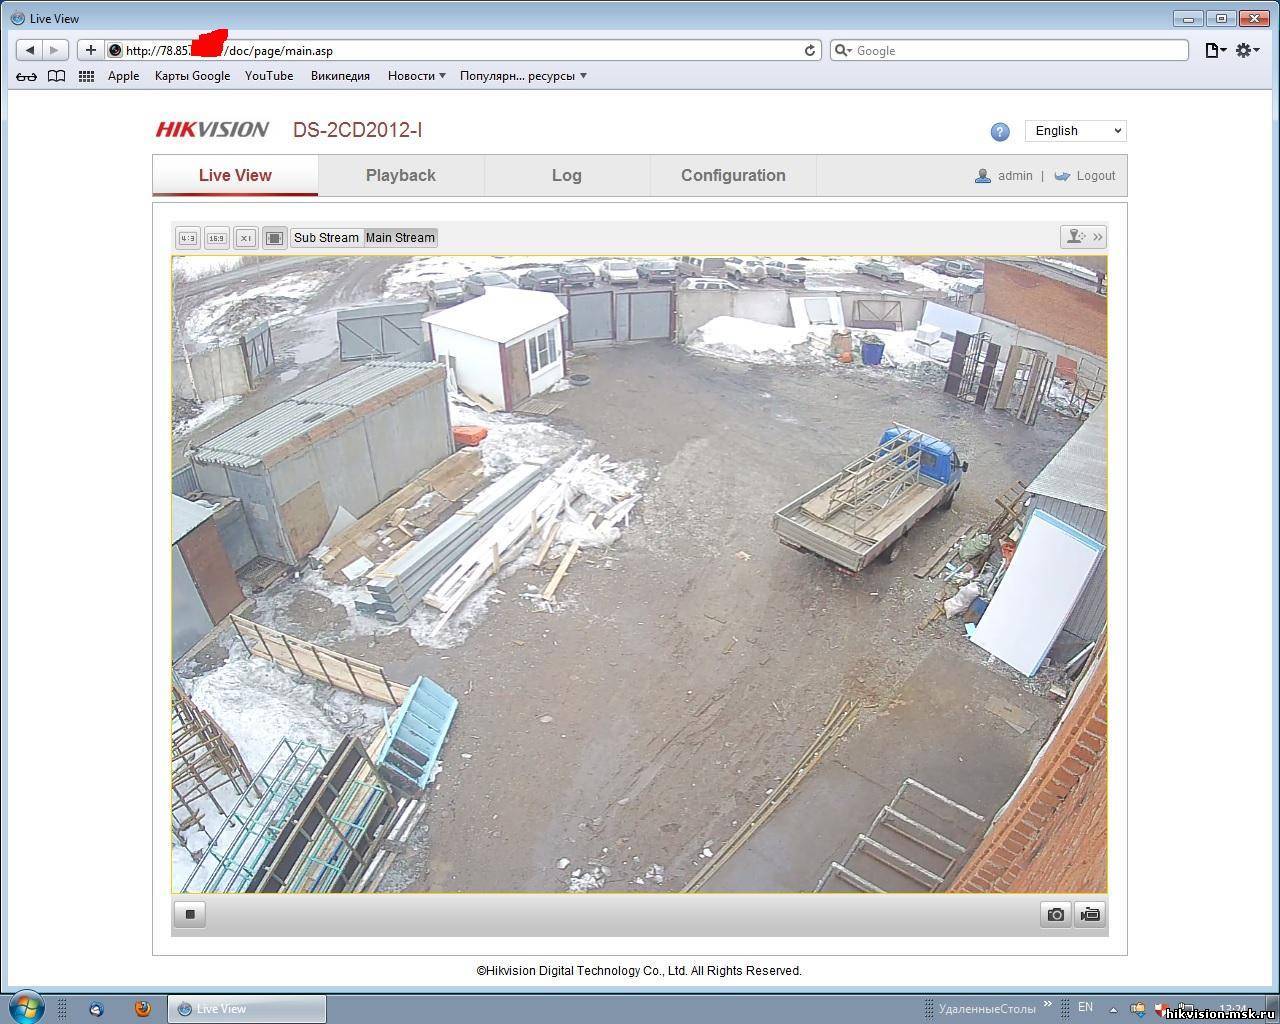Click the site icon in address bar

pos(115,50)
